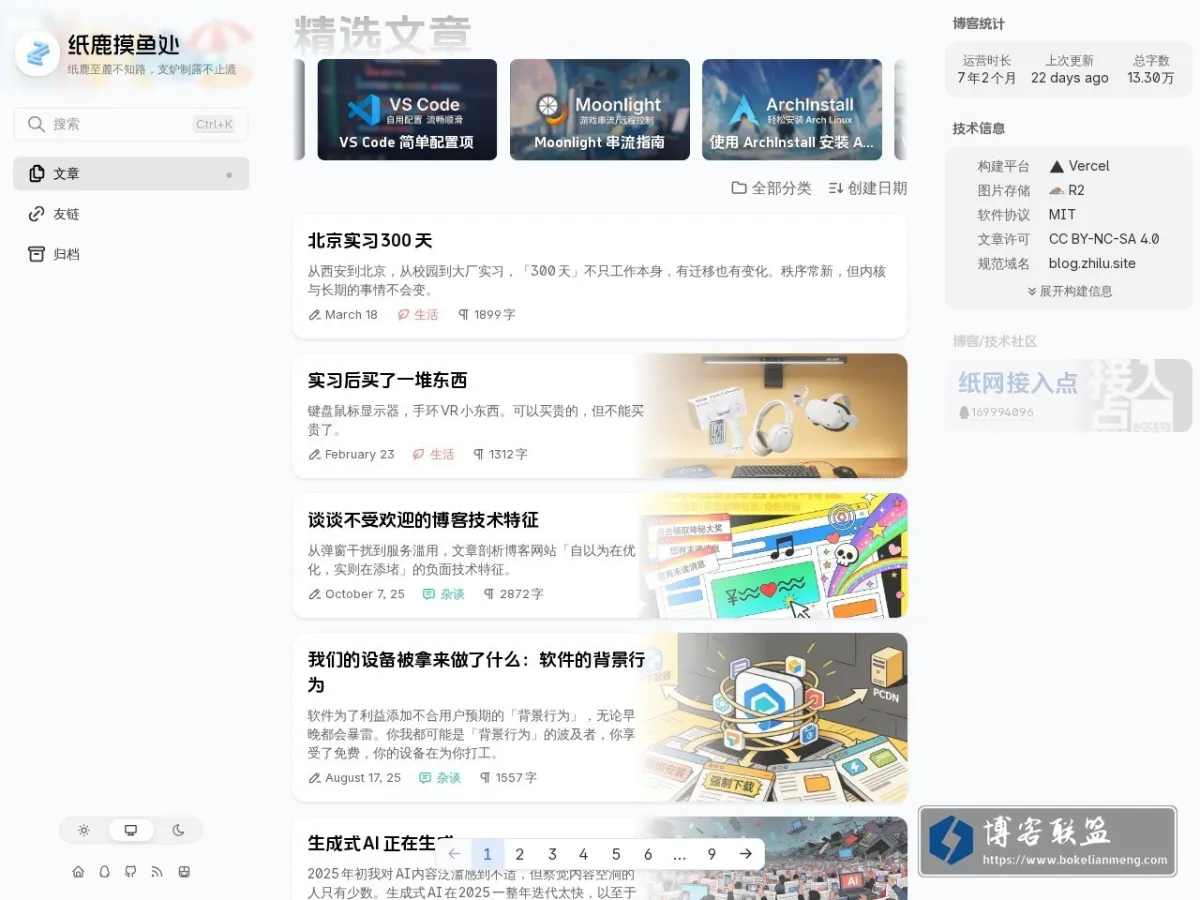
Task: Focus the 搜索 search input field
Action: coord(131,124)
